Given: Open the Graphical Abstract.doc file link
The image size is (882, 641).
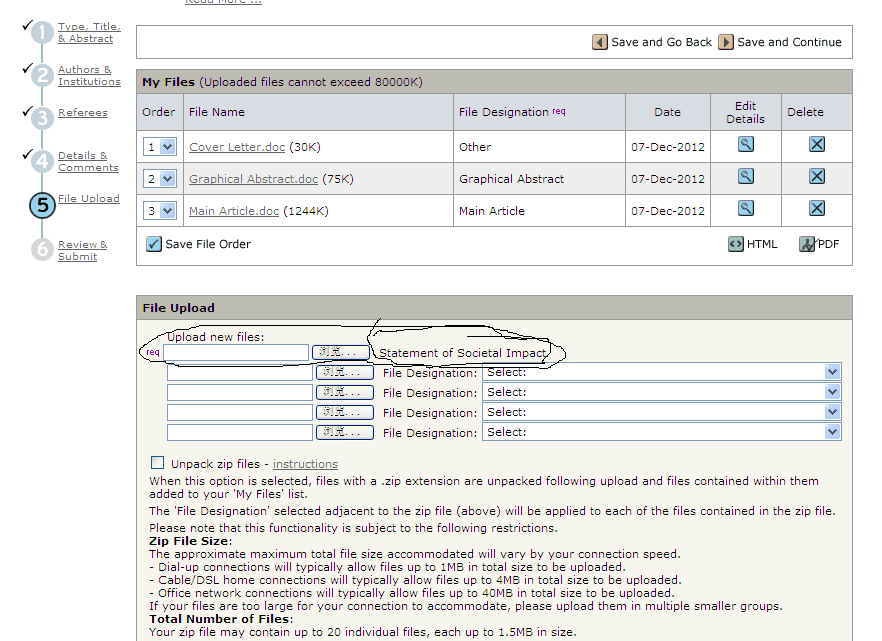Looking at the screenshot, I should coord(253,179).
